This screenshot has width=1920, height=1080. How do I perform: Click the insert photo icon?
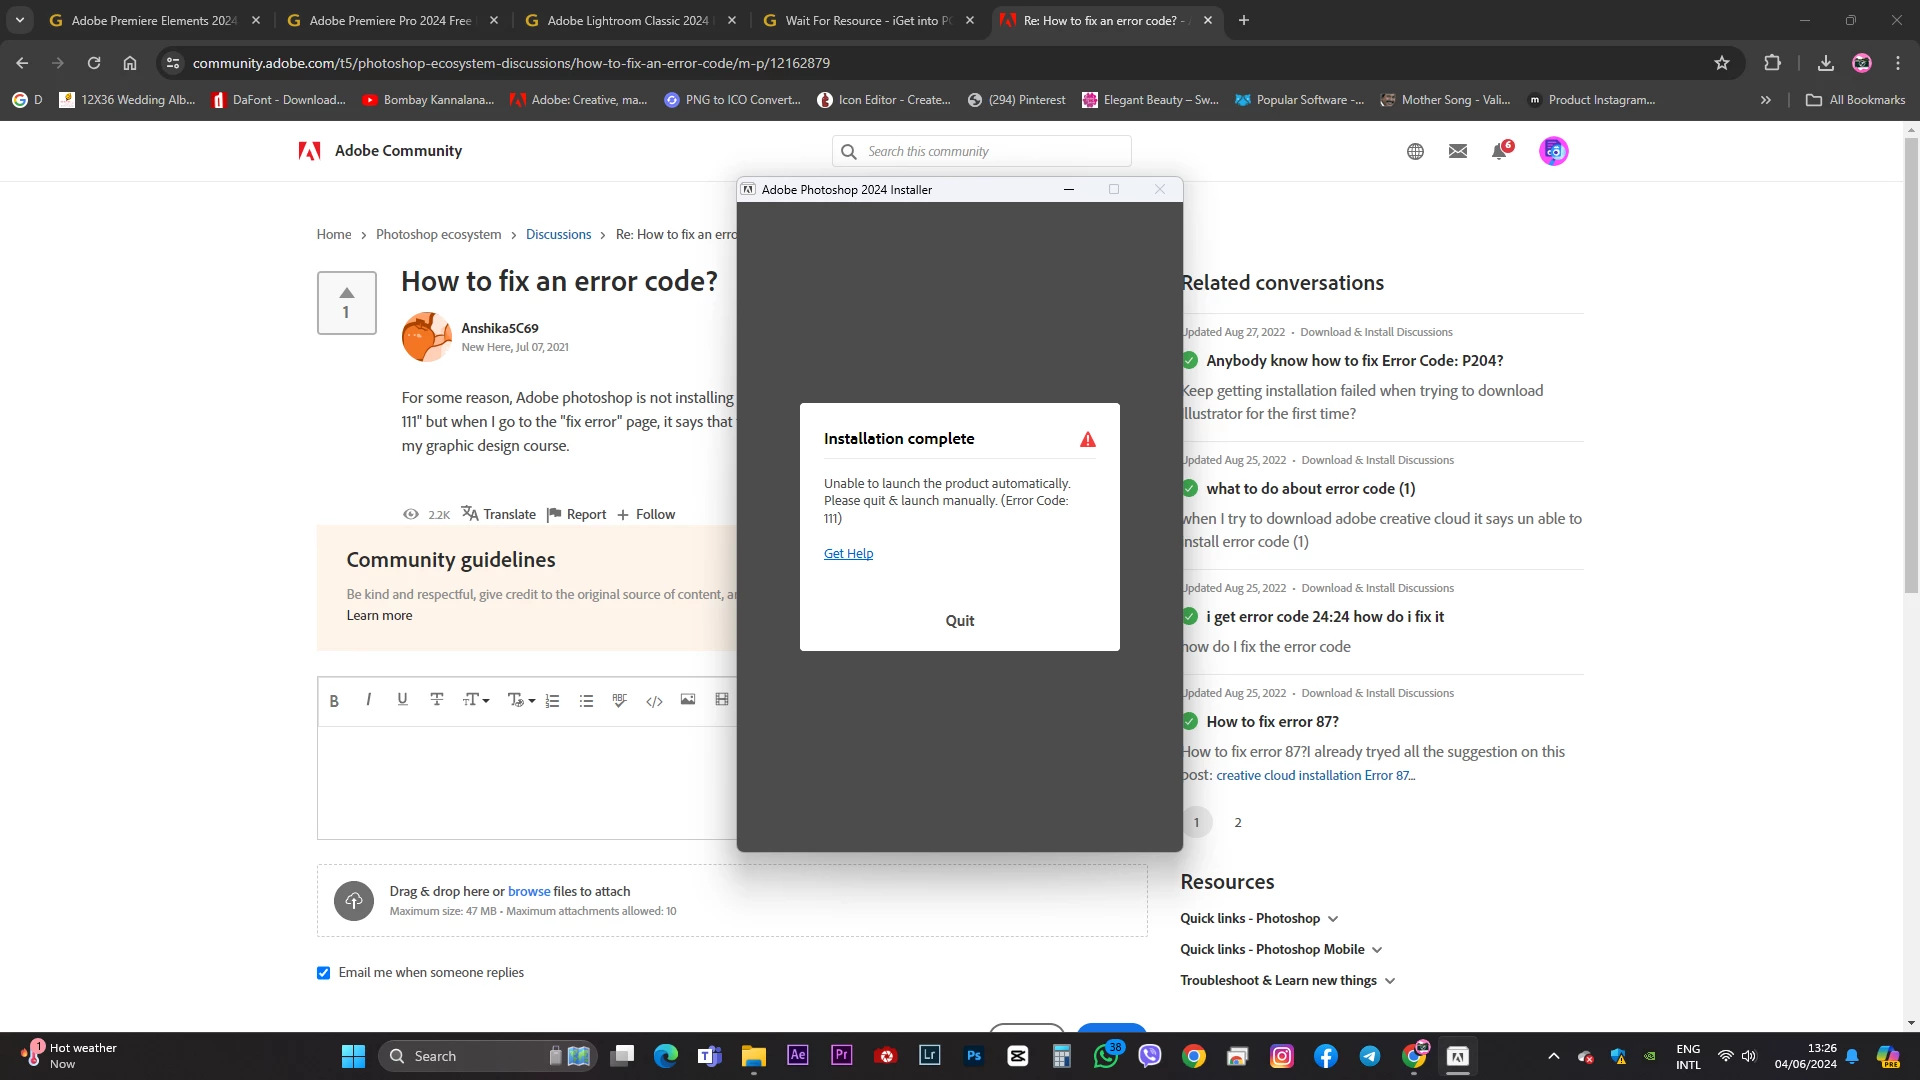coord(688,700)
